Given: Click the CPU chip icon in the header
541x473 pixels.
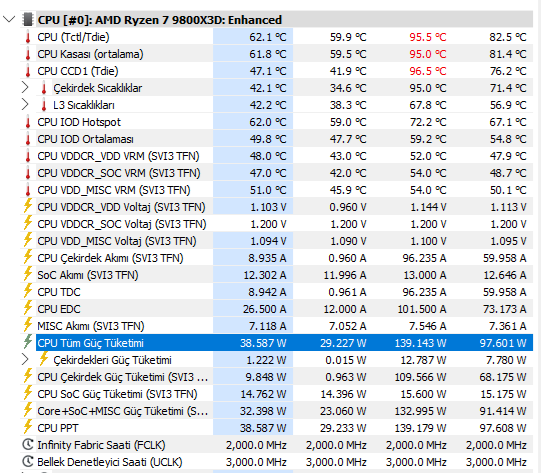Looking at the screenshot, I should (28, 19).
